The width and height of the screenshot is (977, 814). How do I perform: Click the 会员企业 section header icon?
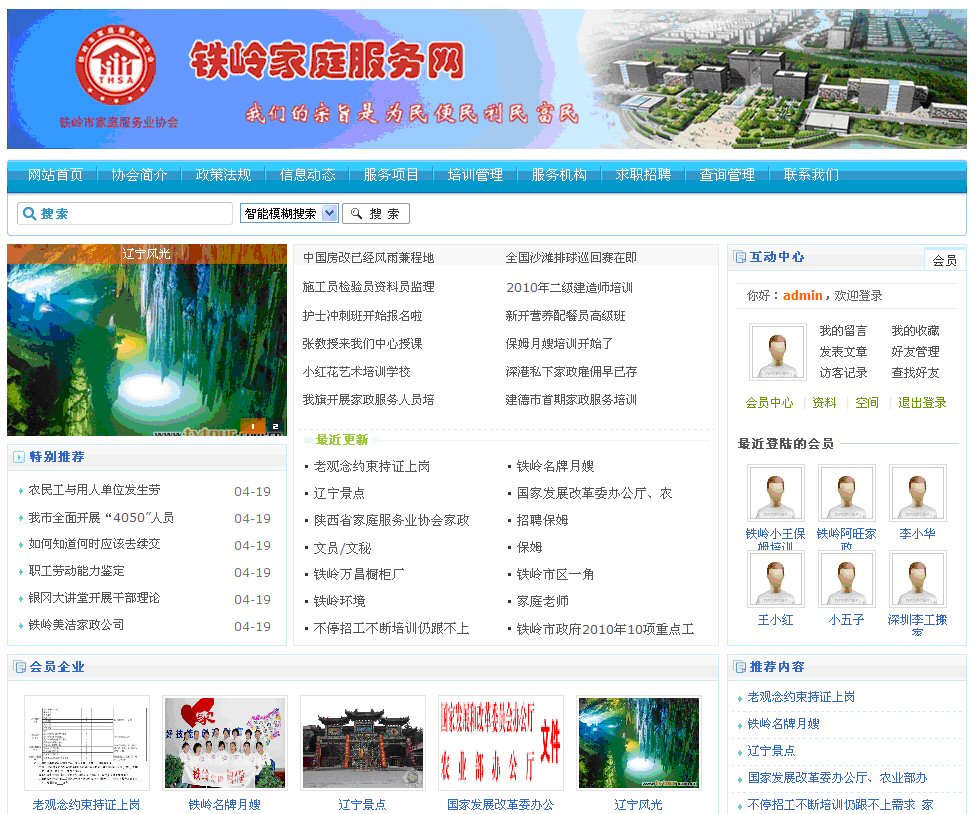[19, 667]
